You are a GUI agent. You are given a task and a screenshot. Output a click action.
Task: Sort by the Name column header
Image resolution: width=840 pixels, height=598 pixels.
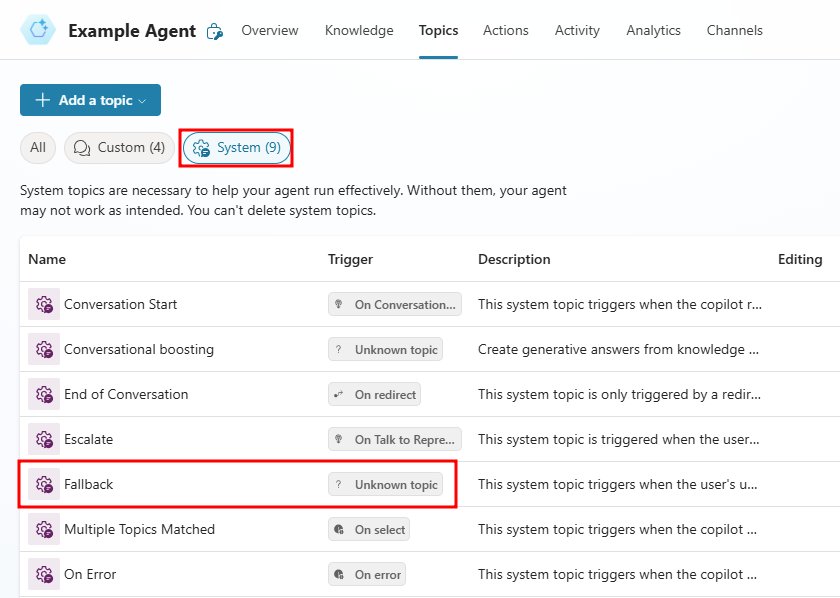click(x=47, y=259)
